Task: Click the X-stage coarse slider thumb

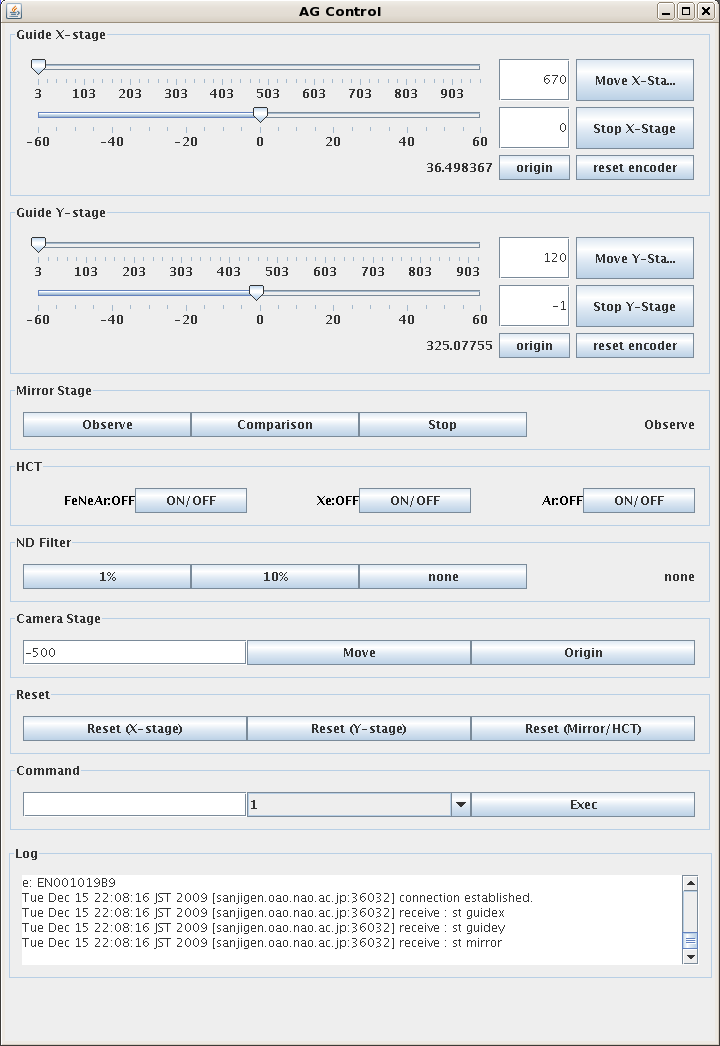Action: (x=39, y=66)
